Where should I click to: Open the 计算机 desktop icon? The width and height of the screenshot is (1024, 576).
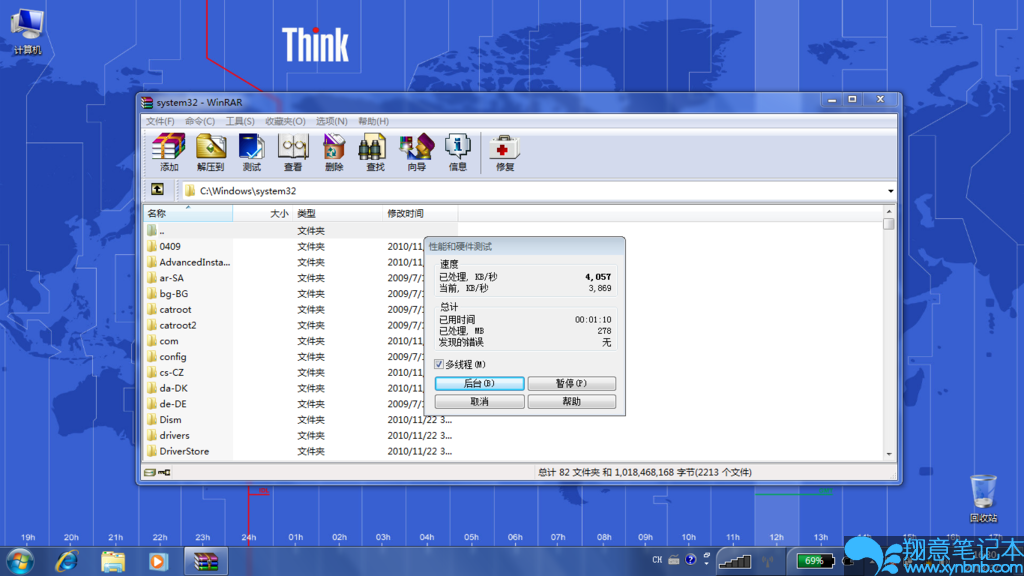pos(27,30)
